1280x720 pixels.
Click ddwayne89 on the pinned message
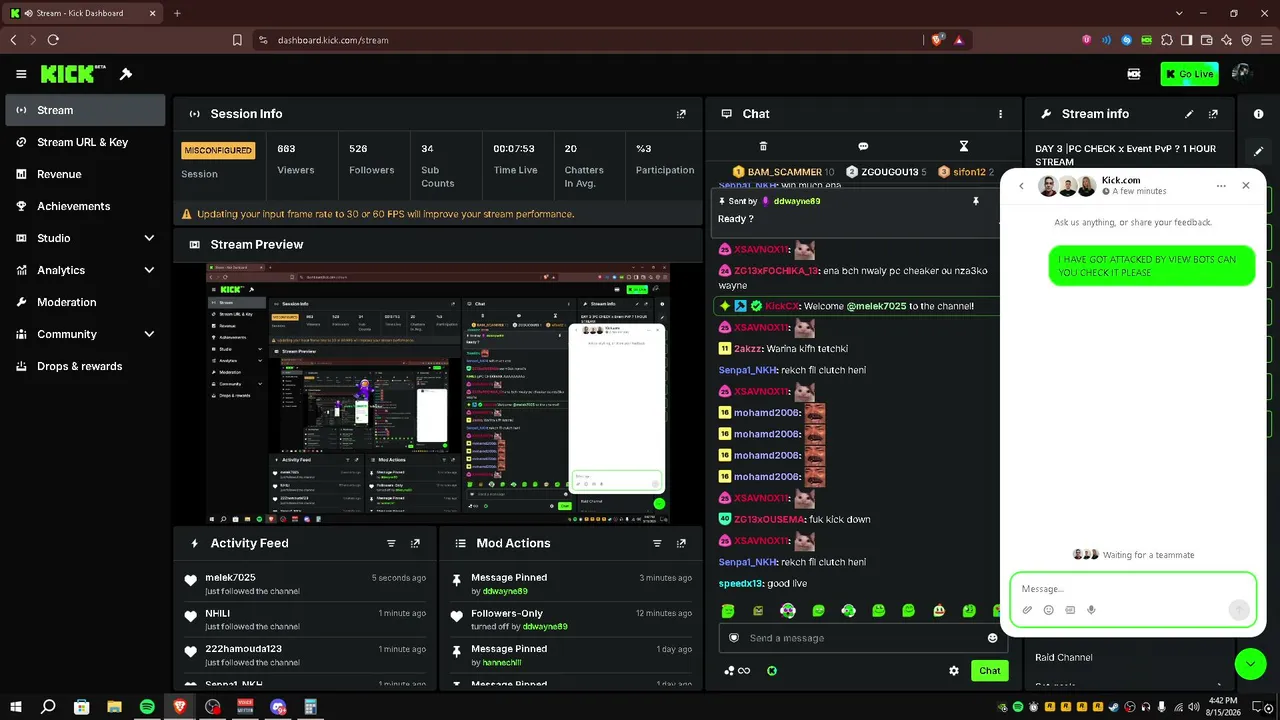point(797,201)
